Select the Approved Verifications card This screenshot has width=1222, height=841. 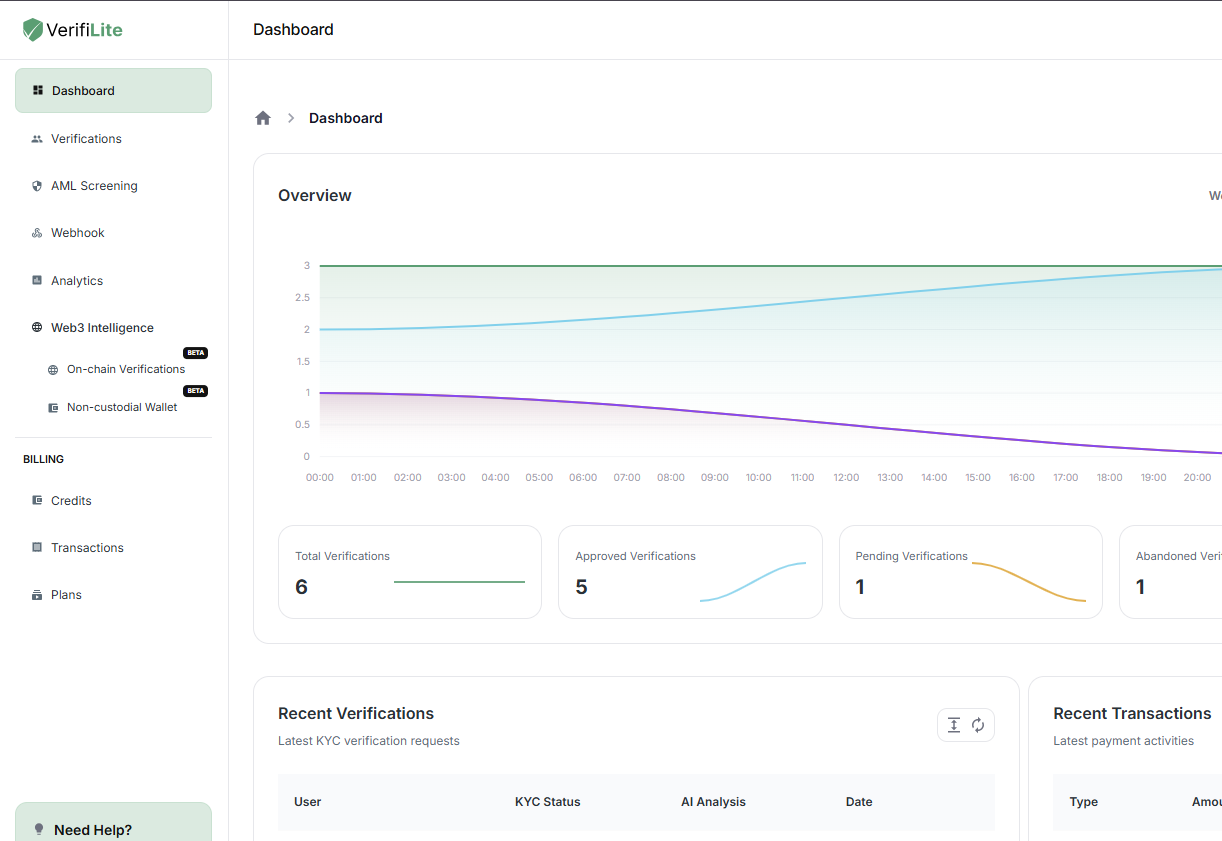(690, 572)
